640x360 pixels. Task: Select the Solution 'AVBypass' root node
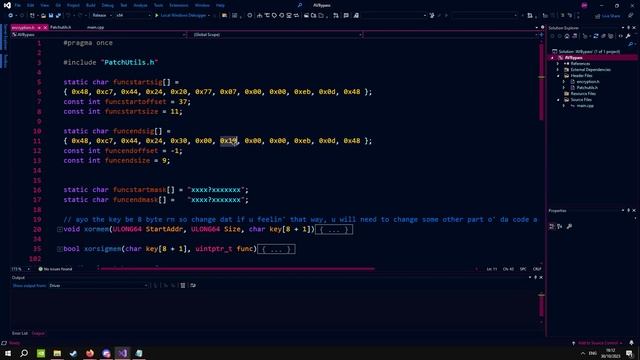586,51
